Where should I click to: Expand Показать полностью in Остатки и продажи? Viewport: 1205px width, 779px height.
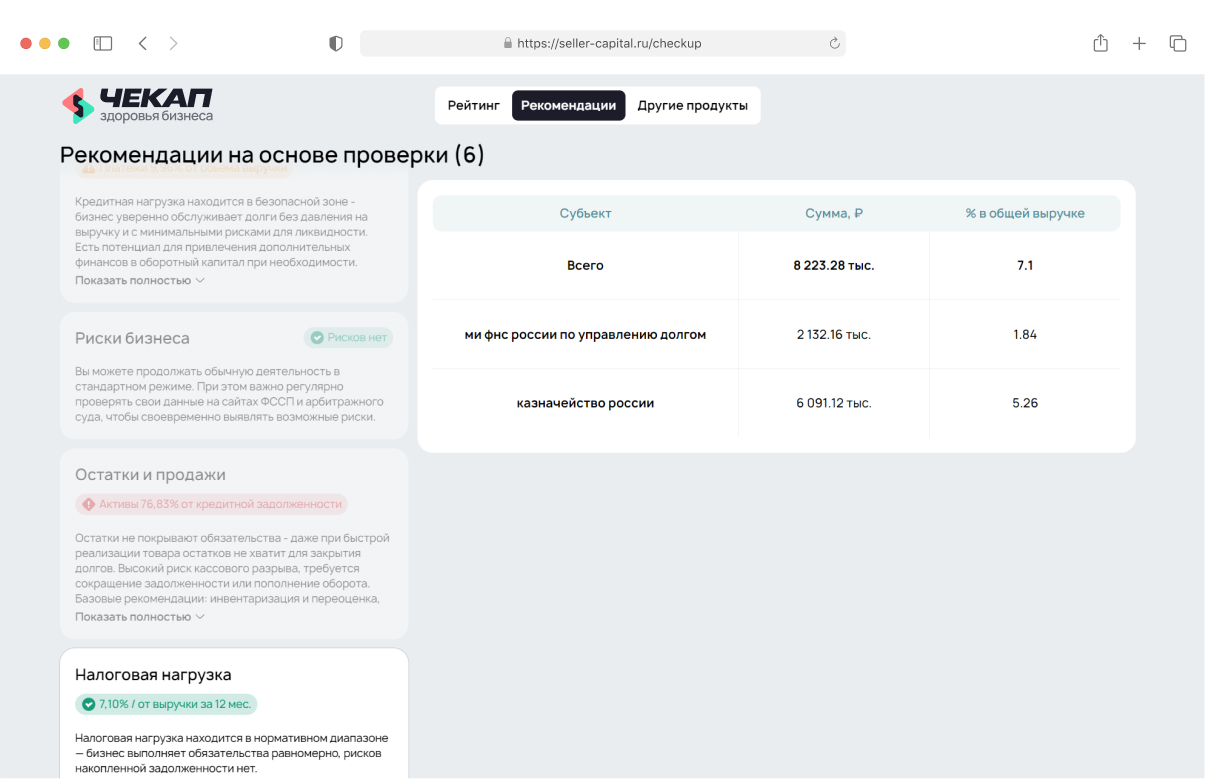pos(139,616)
